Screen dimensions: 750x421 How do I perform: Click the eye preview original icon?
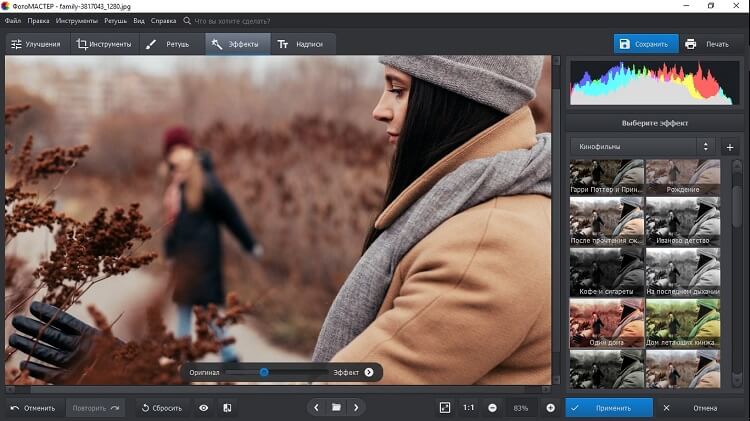coord(204,408)
